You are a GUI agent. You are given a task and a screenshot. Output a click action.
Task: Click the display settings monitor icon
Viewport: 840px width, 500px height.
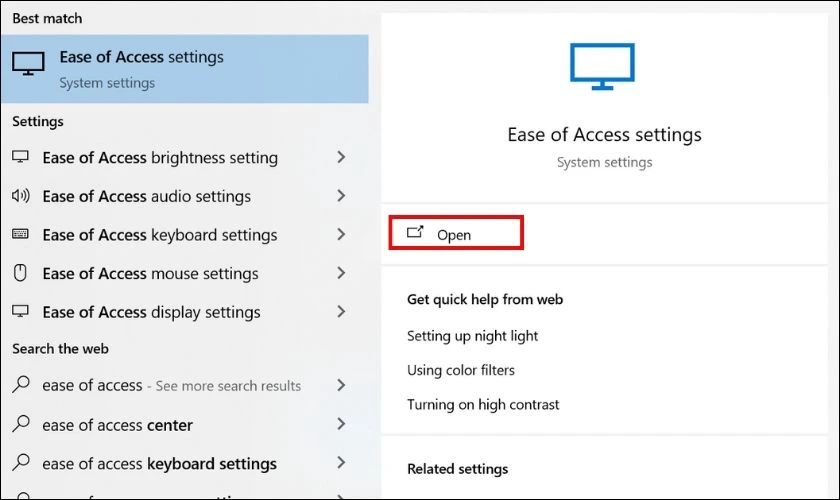(20, 311)
